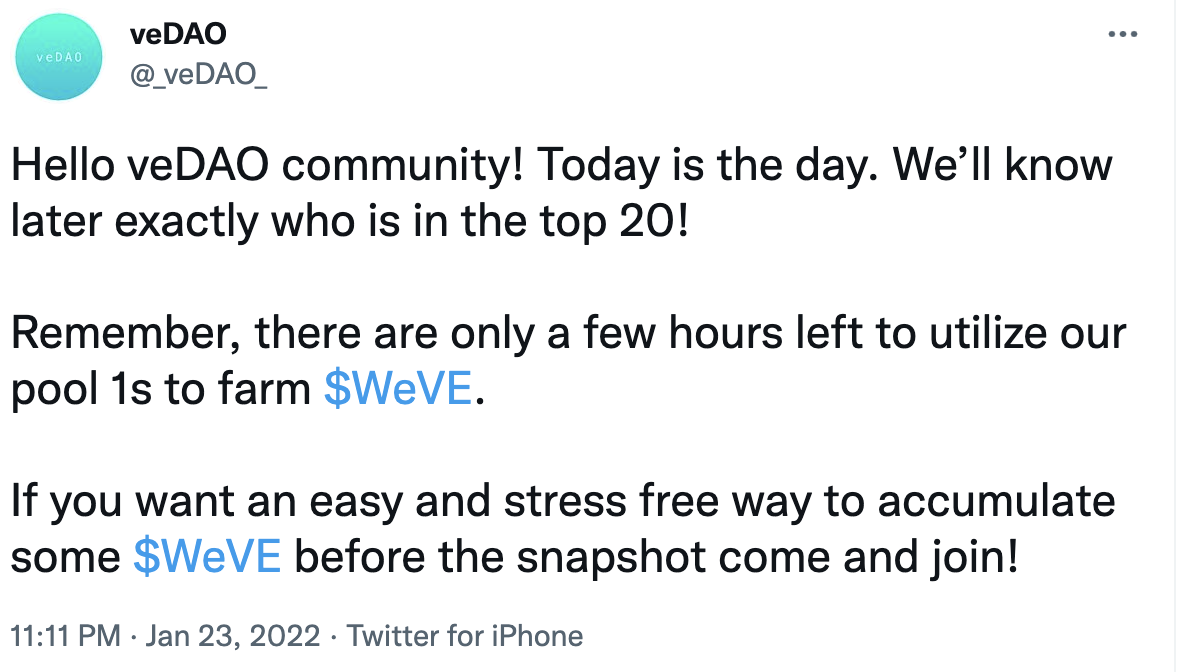
Task: Open the three-dot more options menu
Action: pos(1123,35)
